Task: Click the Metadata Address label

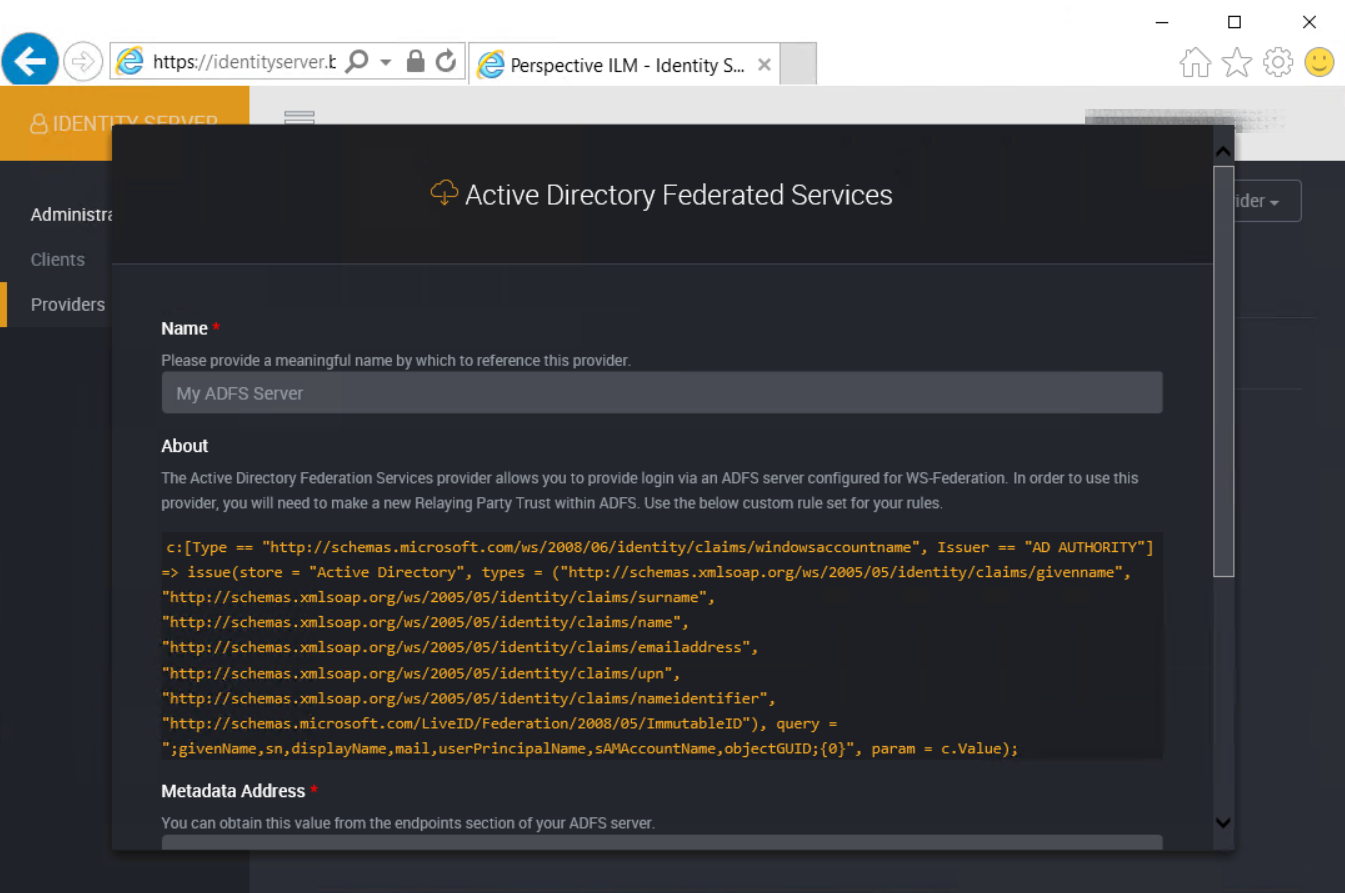Action: [x=233, y=791]
